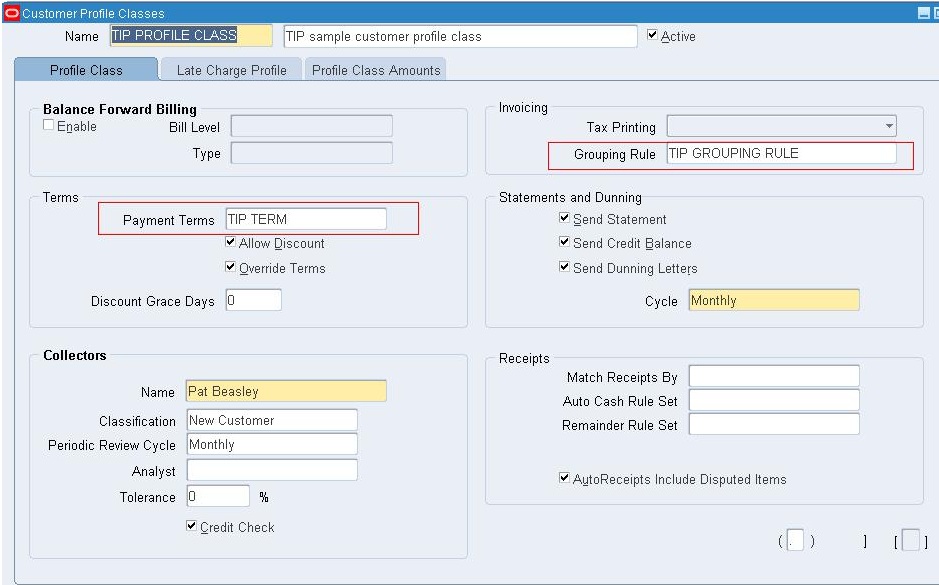The height and width of the screenshot is (585, 939).
Task: Click the Oracle application icon in title bar
Action: pos(13,13)
